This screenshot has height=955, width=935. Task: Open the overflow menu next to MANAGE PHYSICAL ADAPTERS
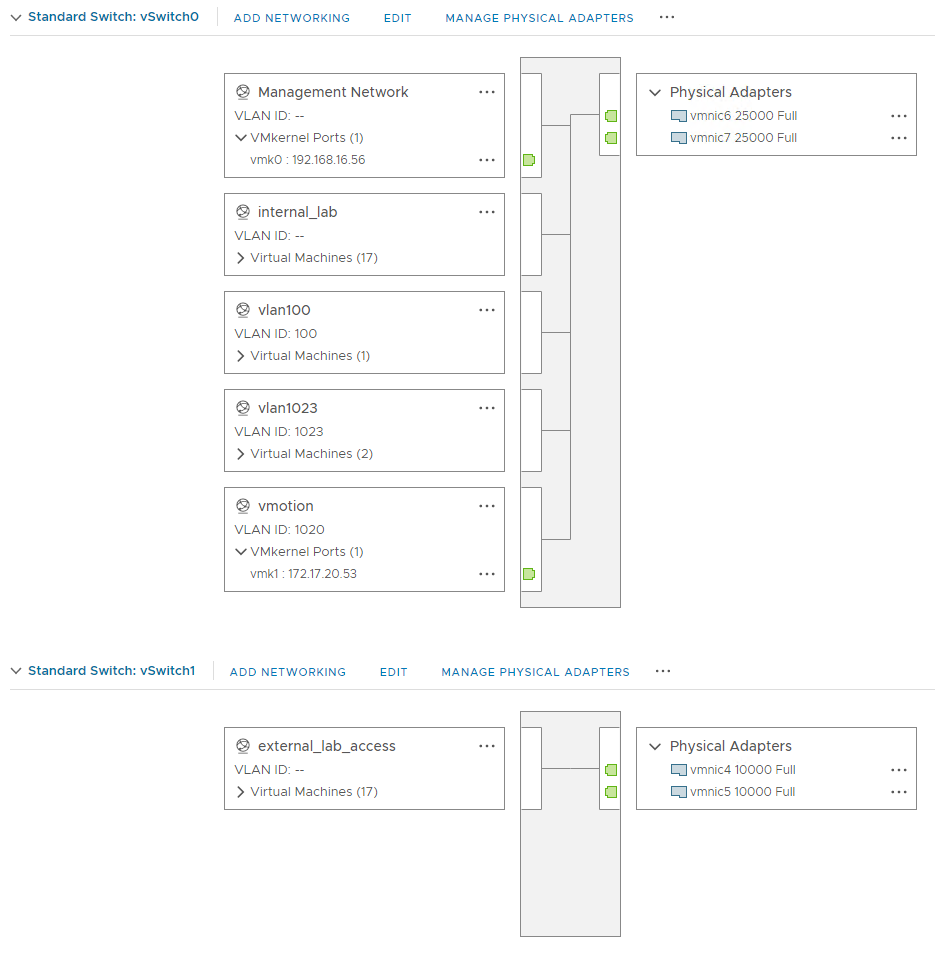tap(667, 17)
